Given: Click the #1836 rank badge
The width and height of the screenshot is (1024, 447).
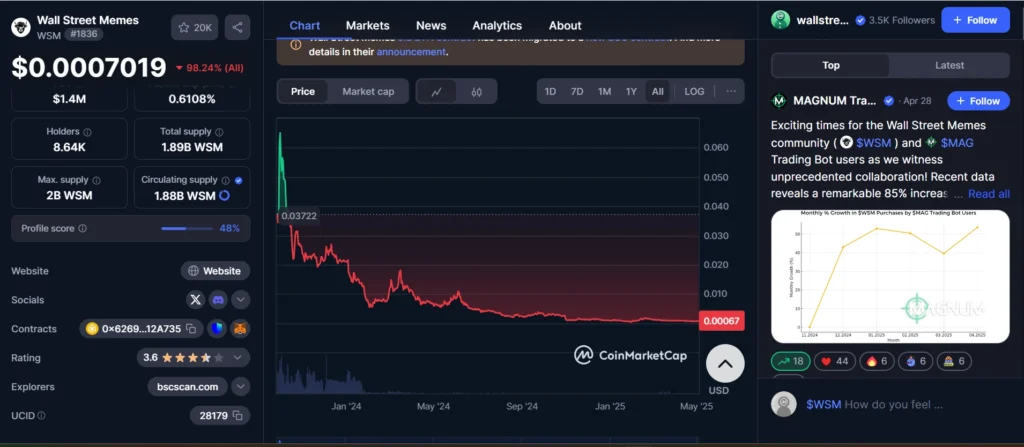Looking at the screenshot, I should tap(84, 35).
